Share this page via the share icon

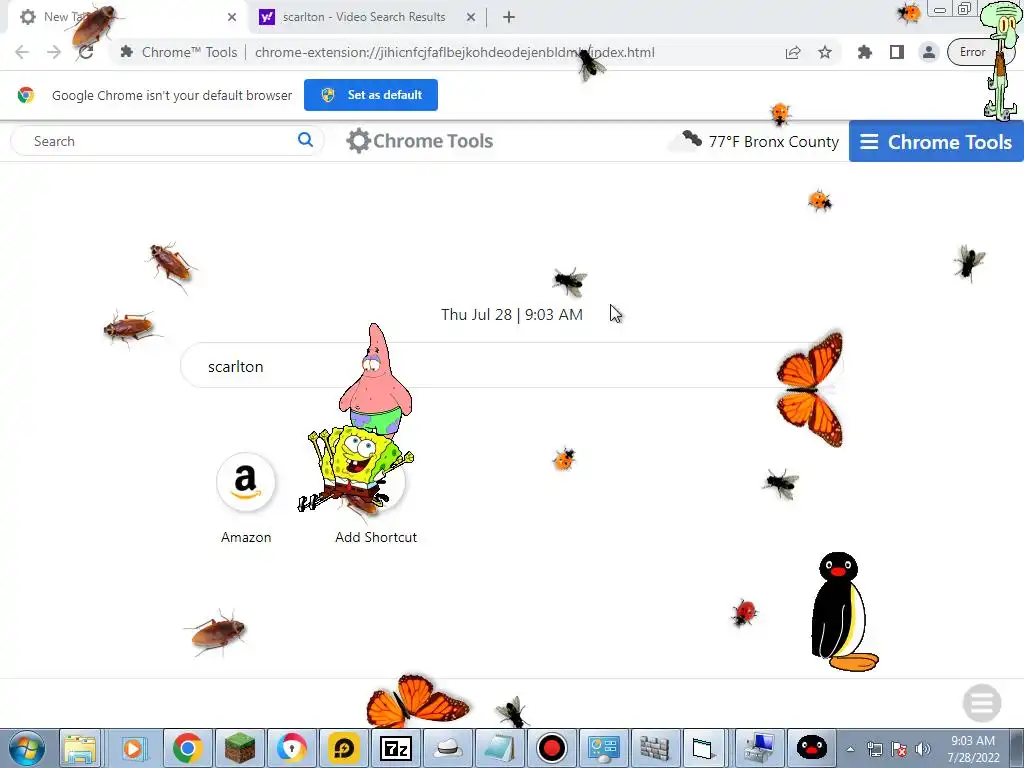coord(793,52)
